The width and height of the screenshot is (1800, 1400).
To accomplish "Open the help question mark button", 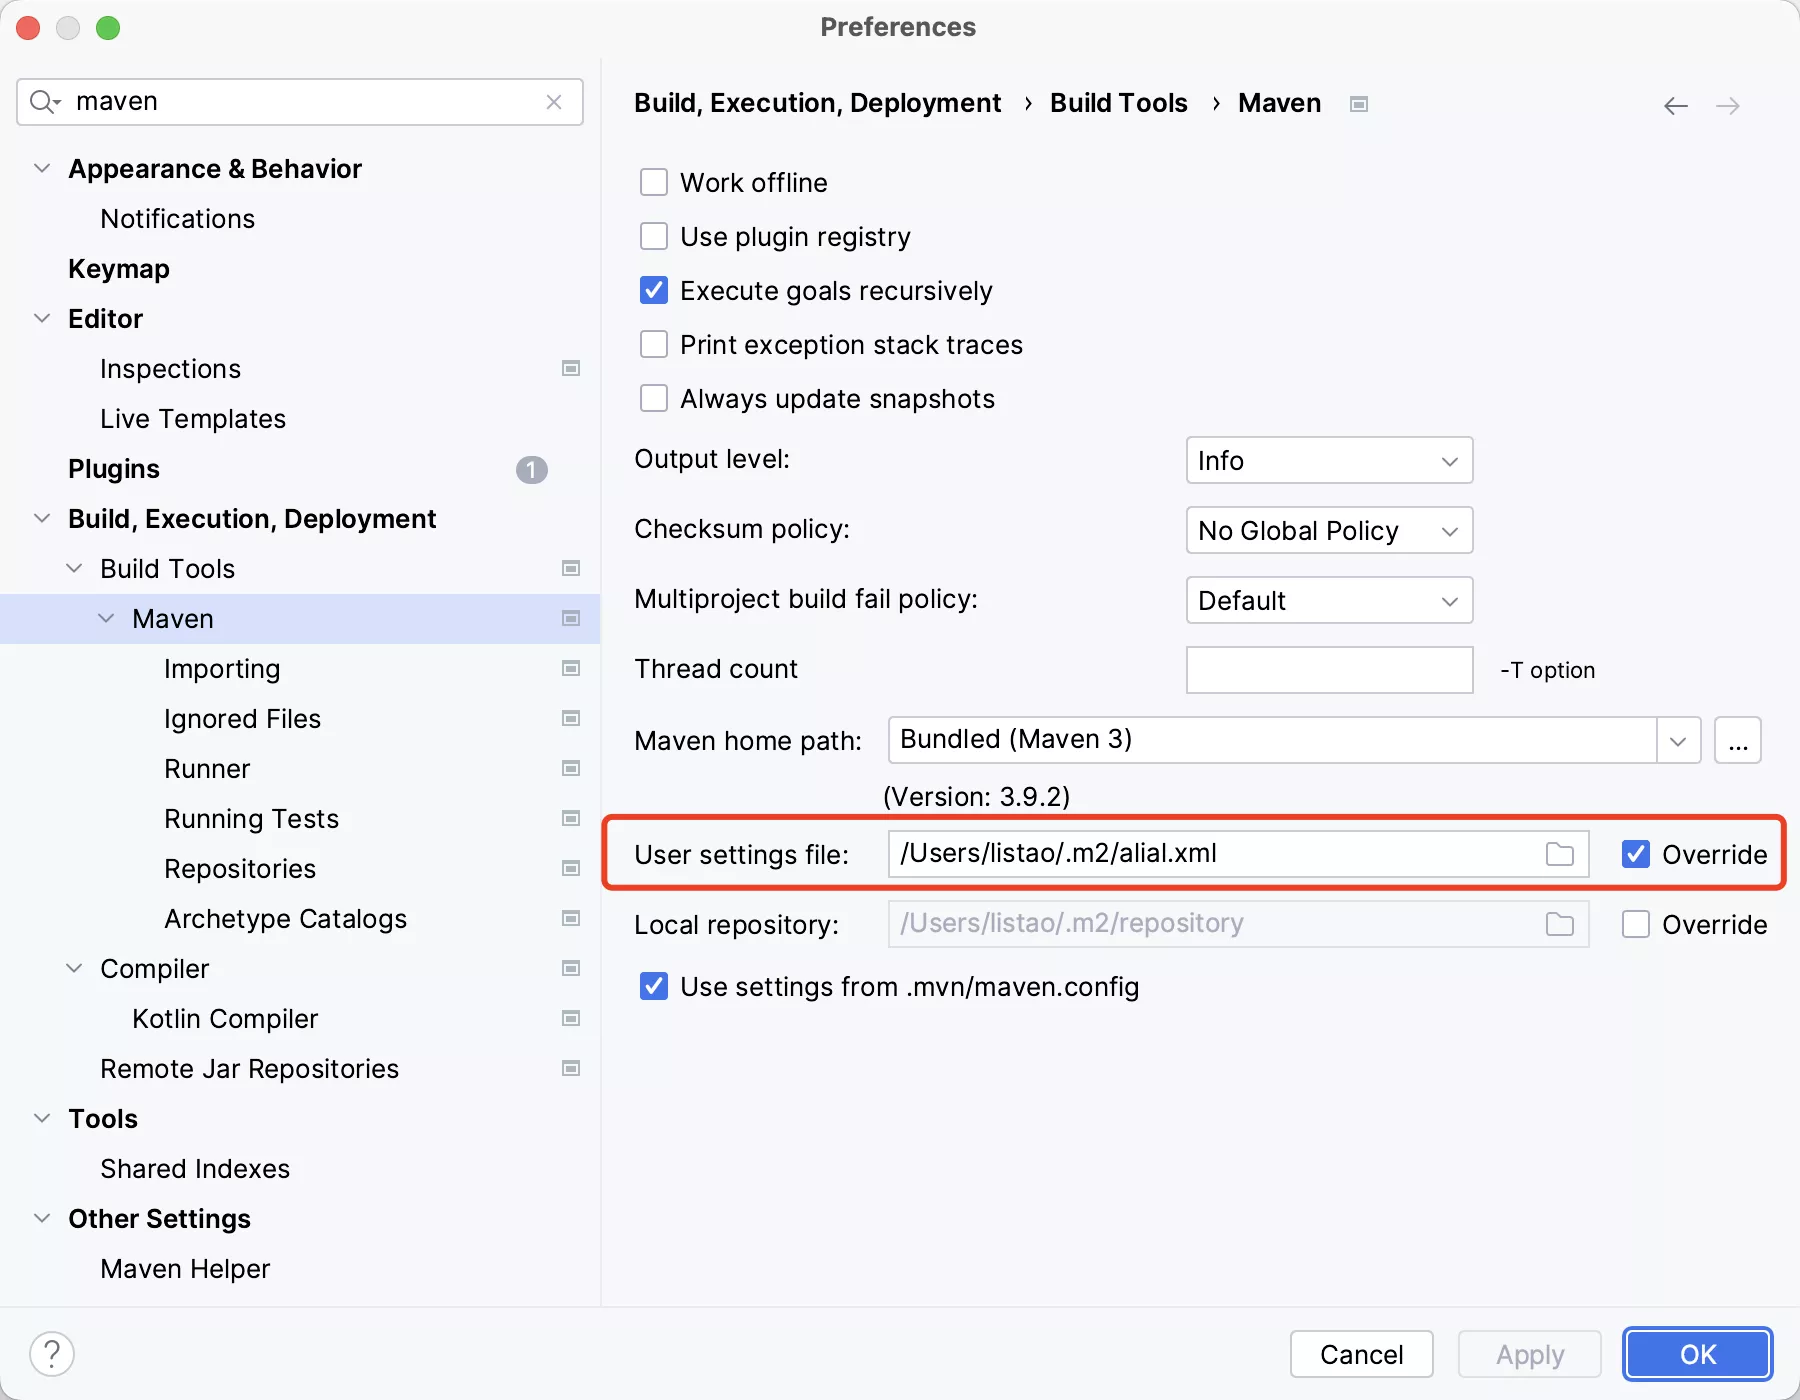I will click(x=52, y=1354).
